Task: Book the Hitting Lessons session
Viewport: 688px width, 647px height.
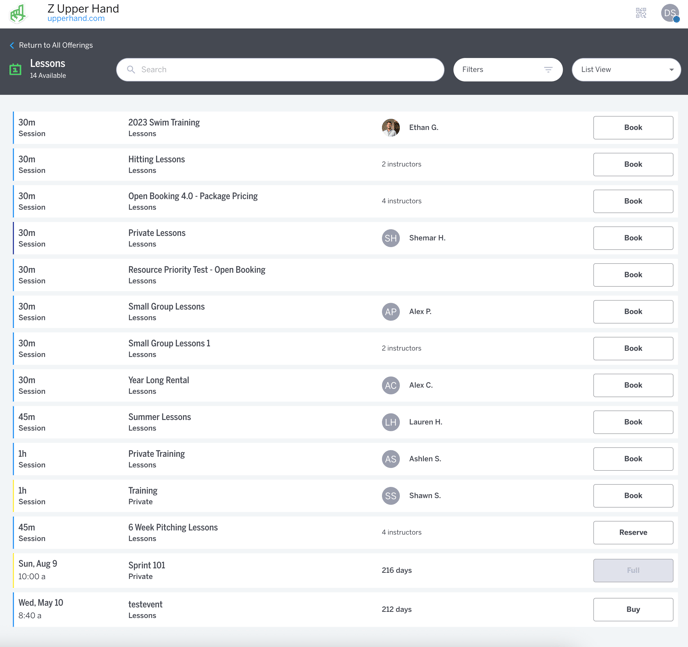Action: tap(633, 165)
